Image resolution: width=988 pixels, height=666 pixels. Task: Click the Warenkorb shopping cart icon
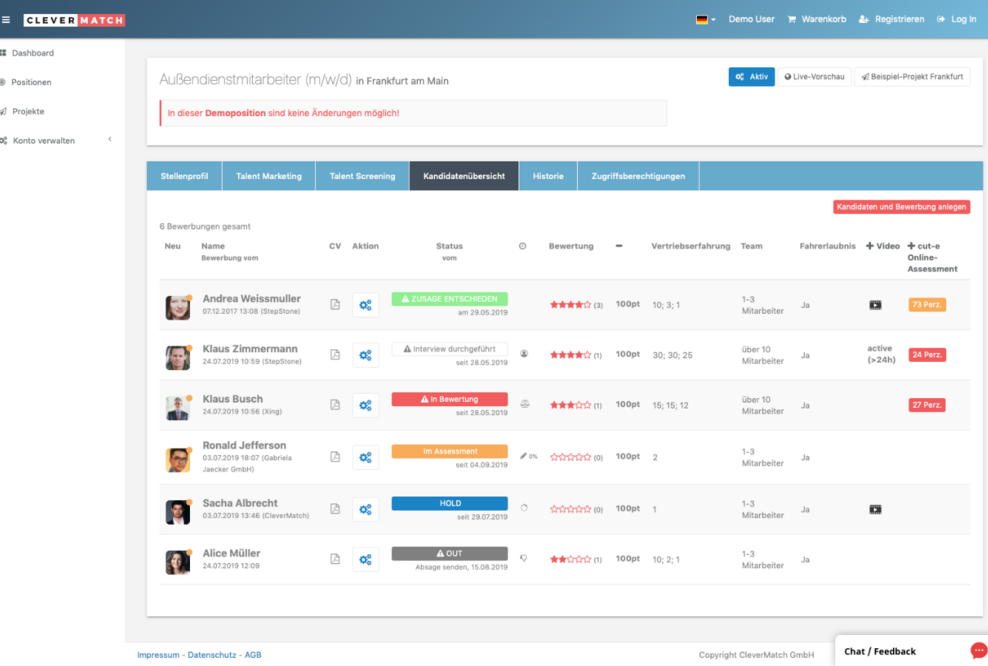pyautogui.click(x=791, y=18)
